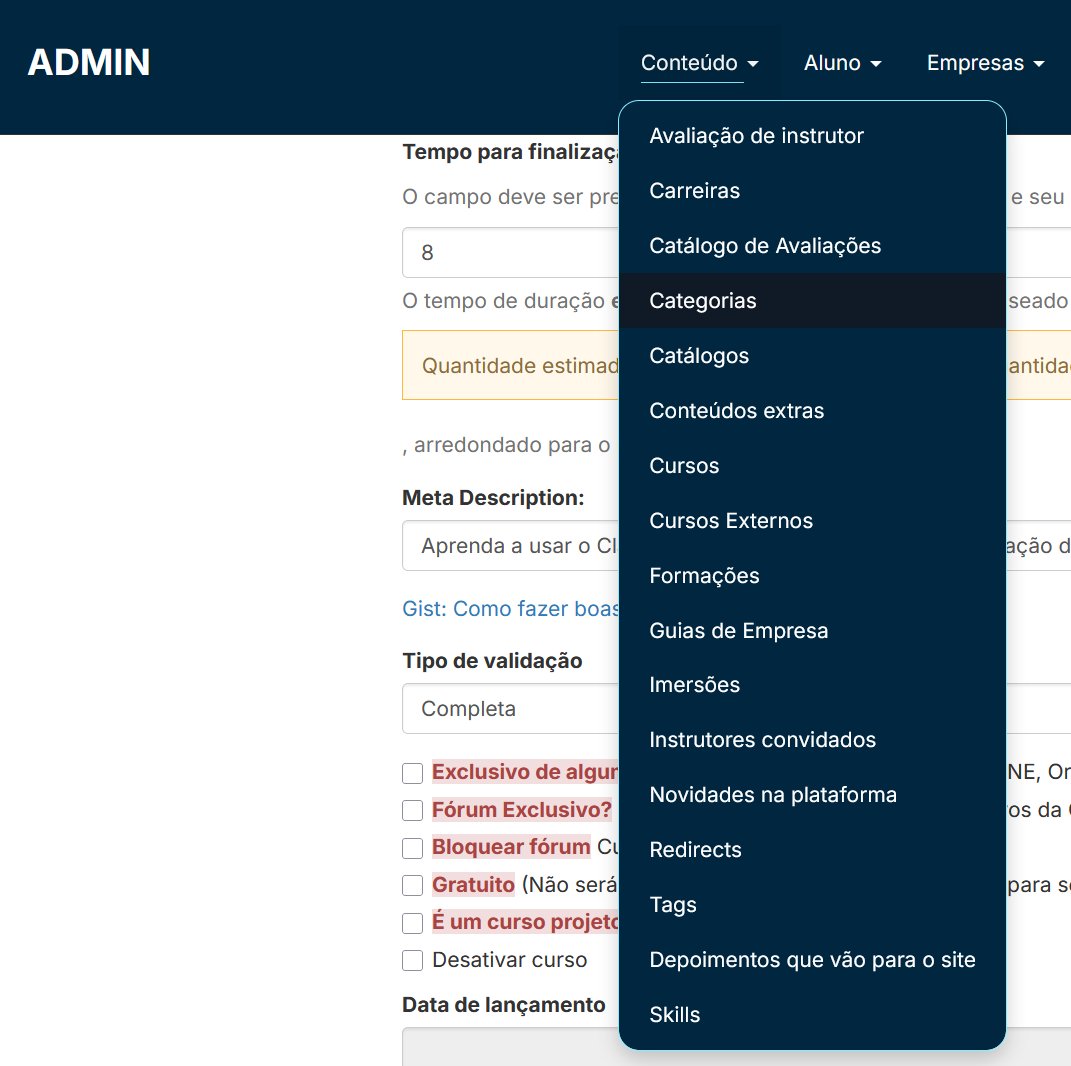Click the ADMIN logo
The height and width of the screenshot is (1066, 1071).
(89, 62)
